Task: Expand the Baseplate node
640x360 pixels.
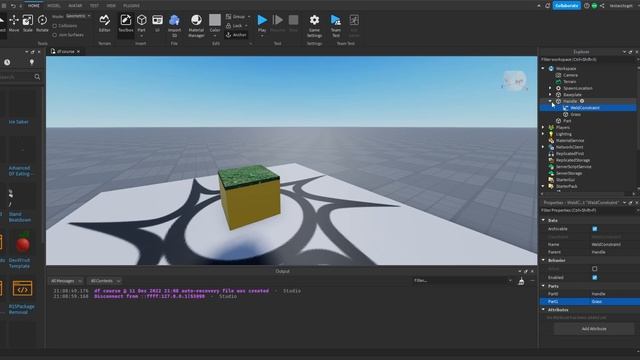Action: 551,95
